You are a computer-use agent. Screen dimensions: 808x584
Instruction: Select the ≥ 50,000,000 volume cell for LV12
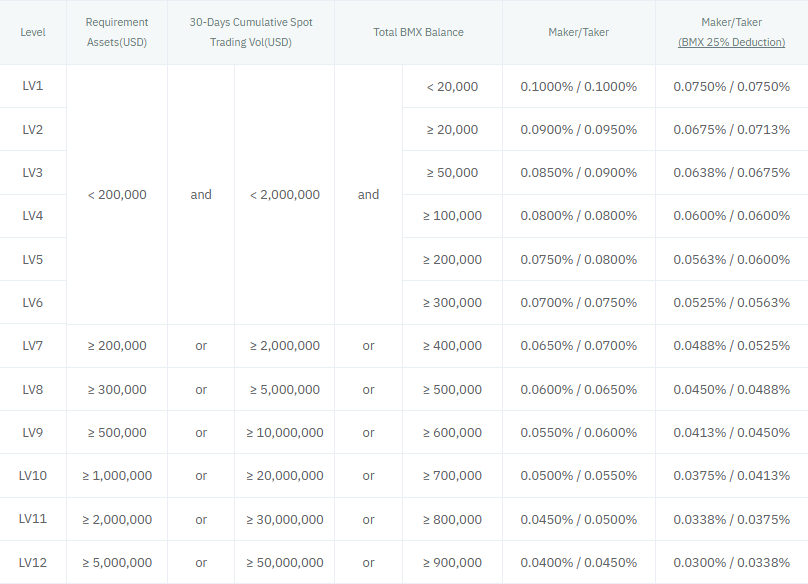pos(284,562)
